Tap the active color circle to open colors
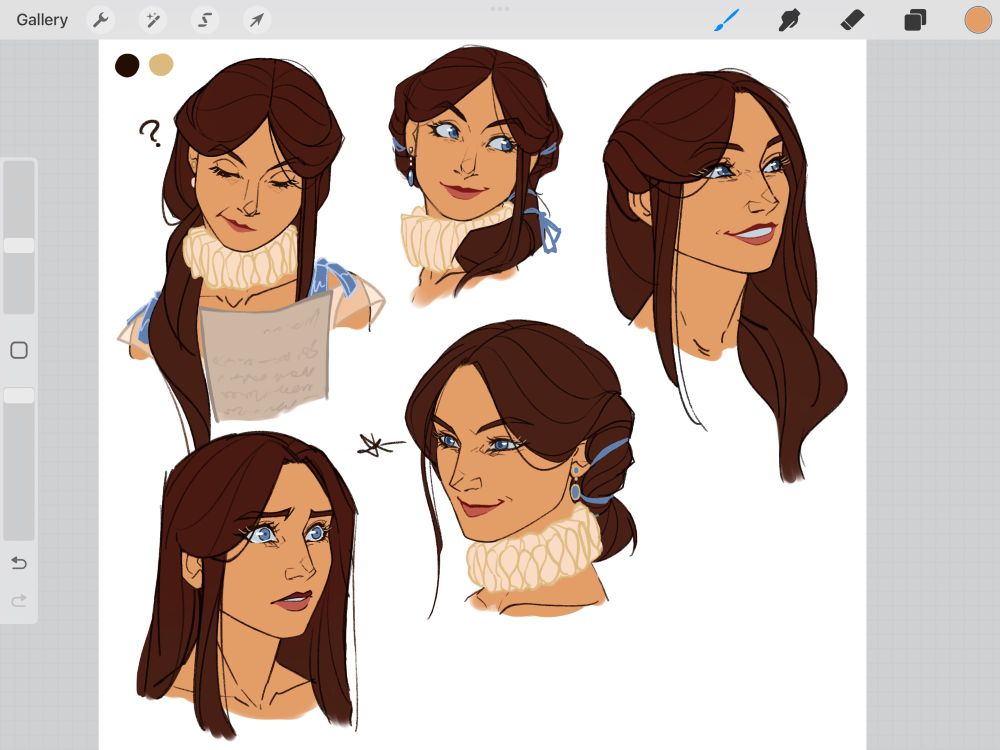The height and width of the screenshot is (750, 1000). tap(975, 20)
